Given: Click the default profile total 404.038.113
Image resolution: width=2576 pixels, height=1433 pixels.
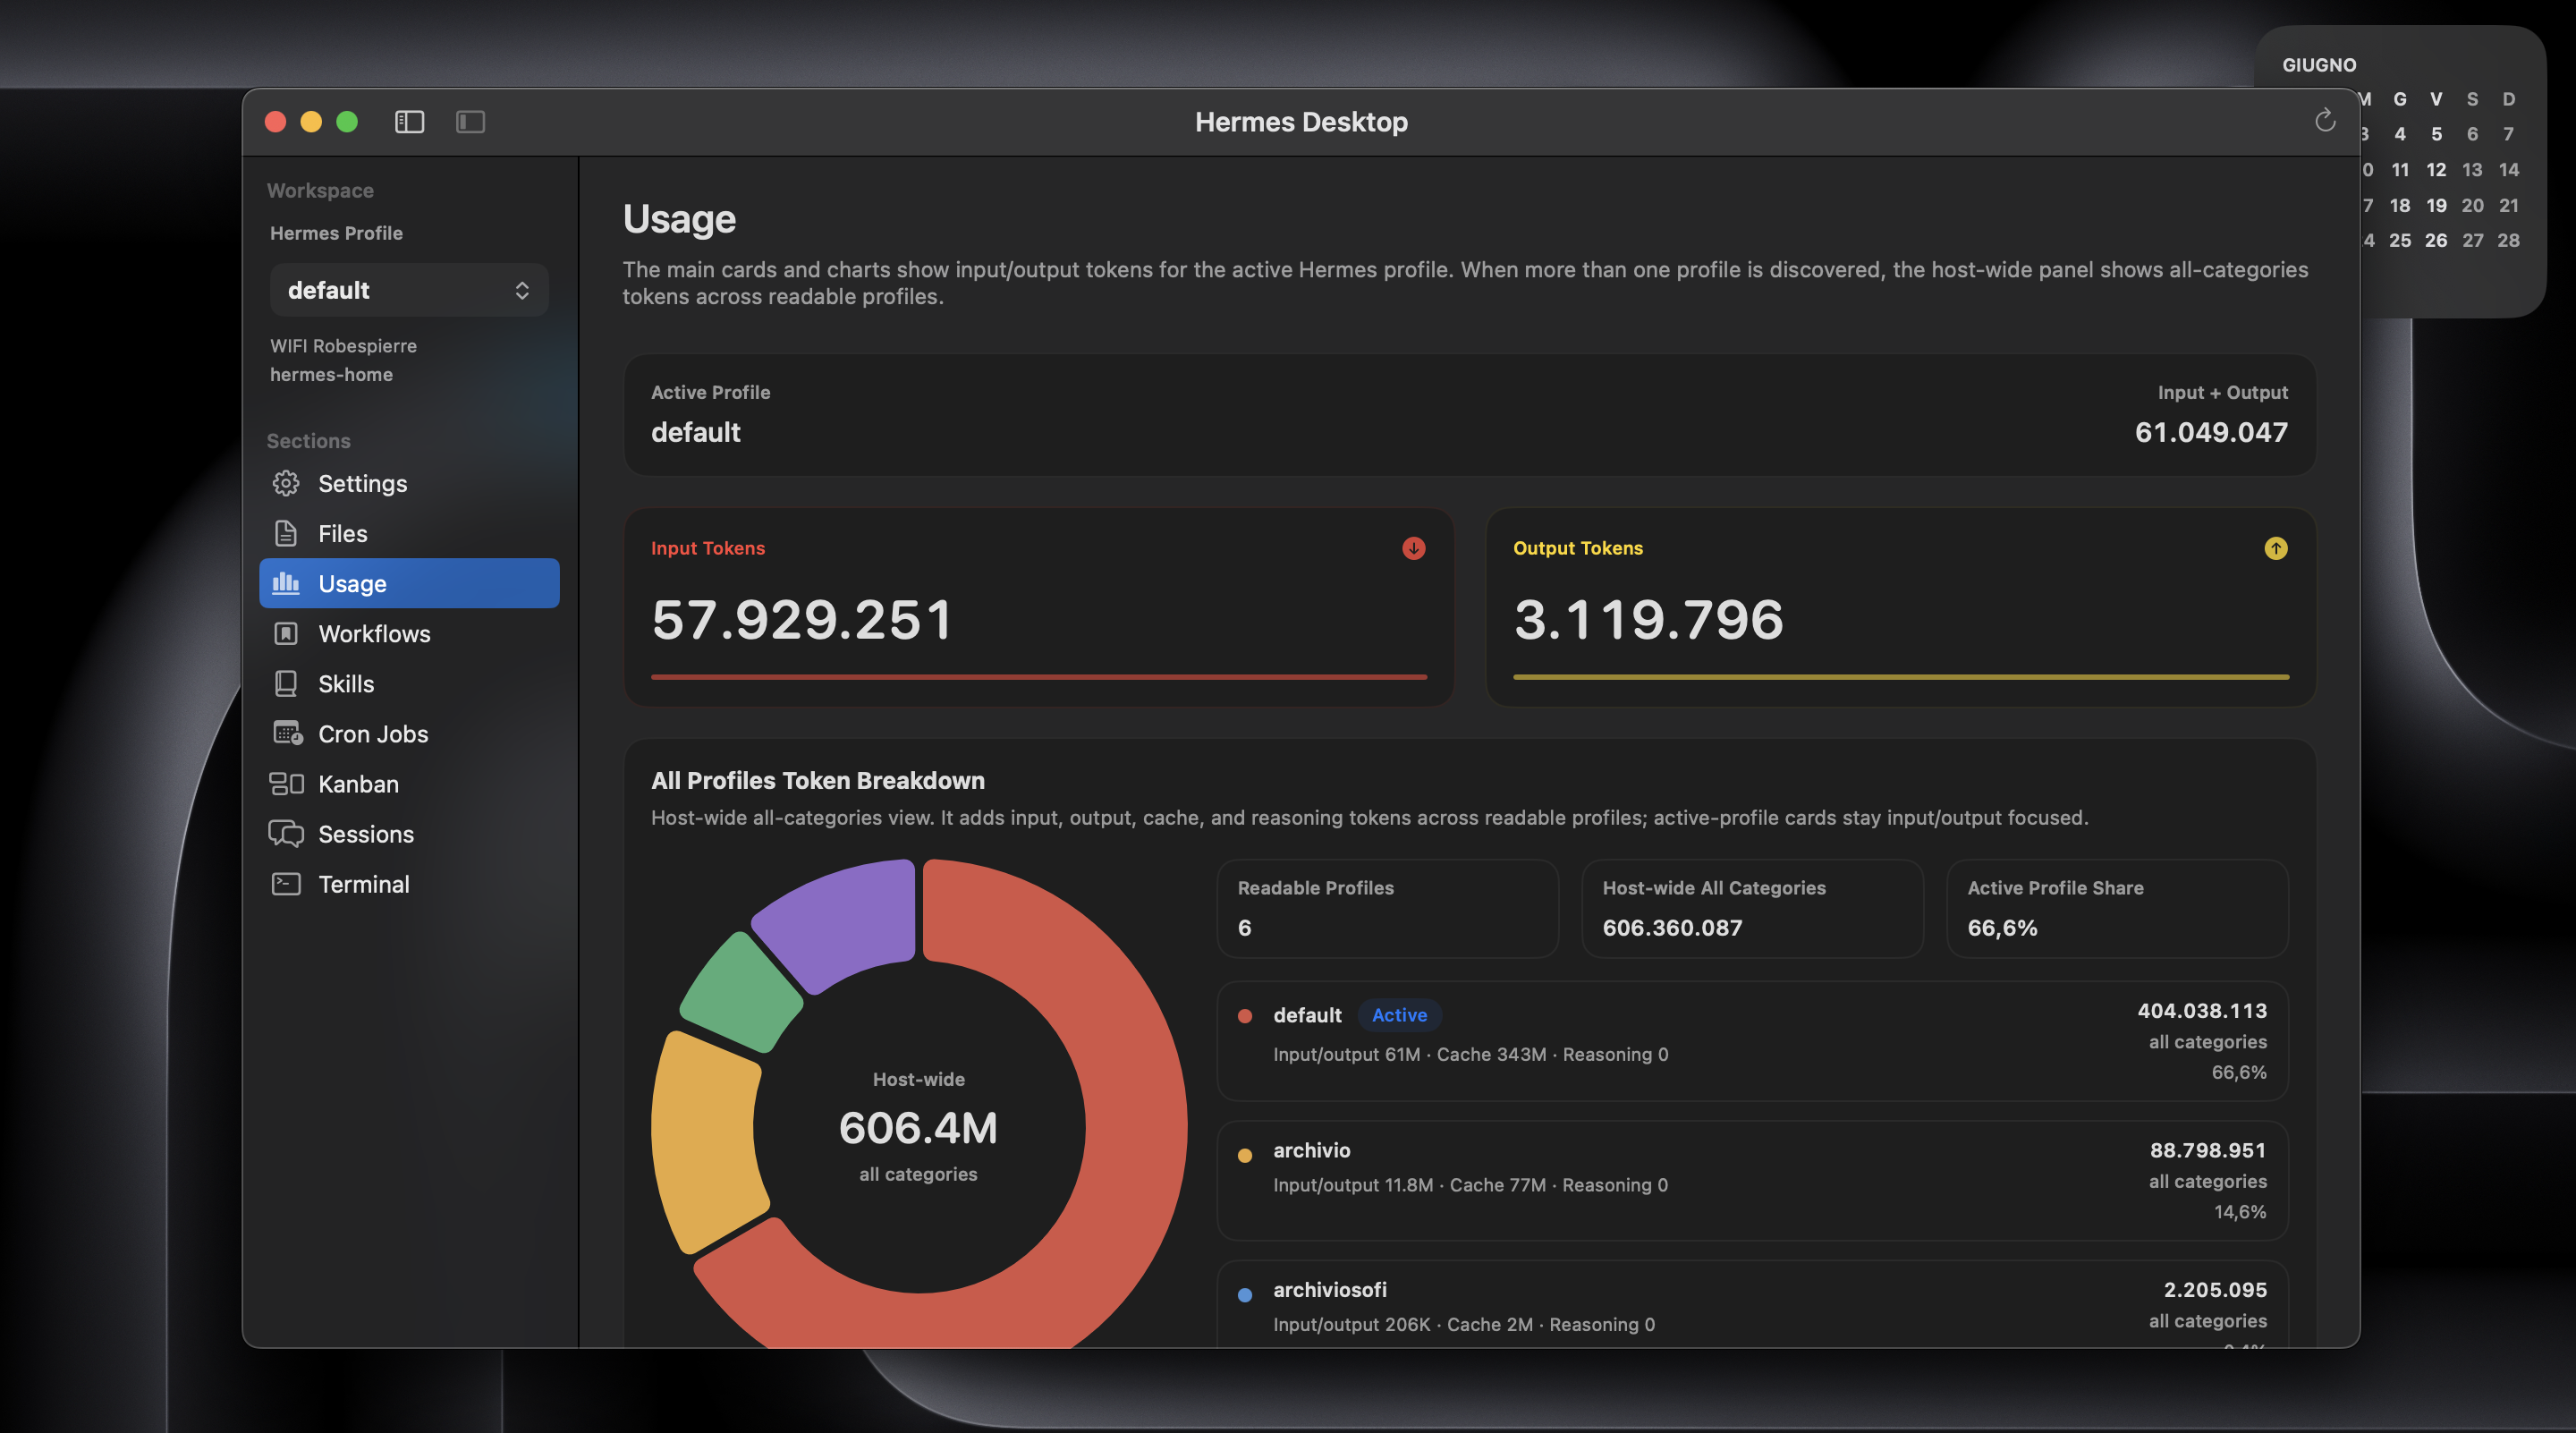Looking at the screenshot, I should tap(2202, 1010).
